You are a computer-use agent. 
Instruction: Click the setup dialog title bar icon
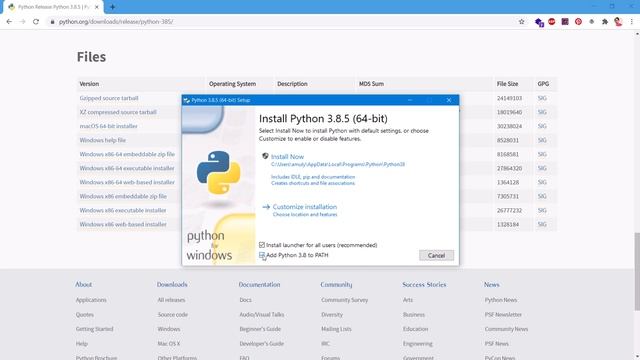(187, 100)
